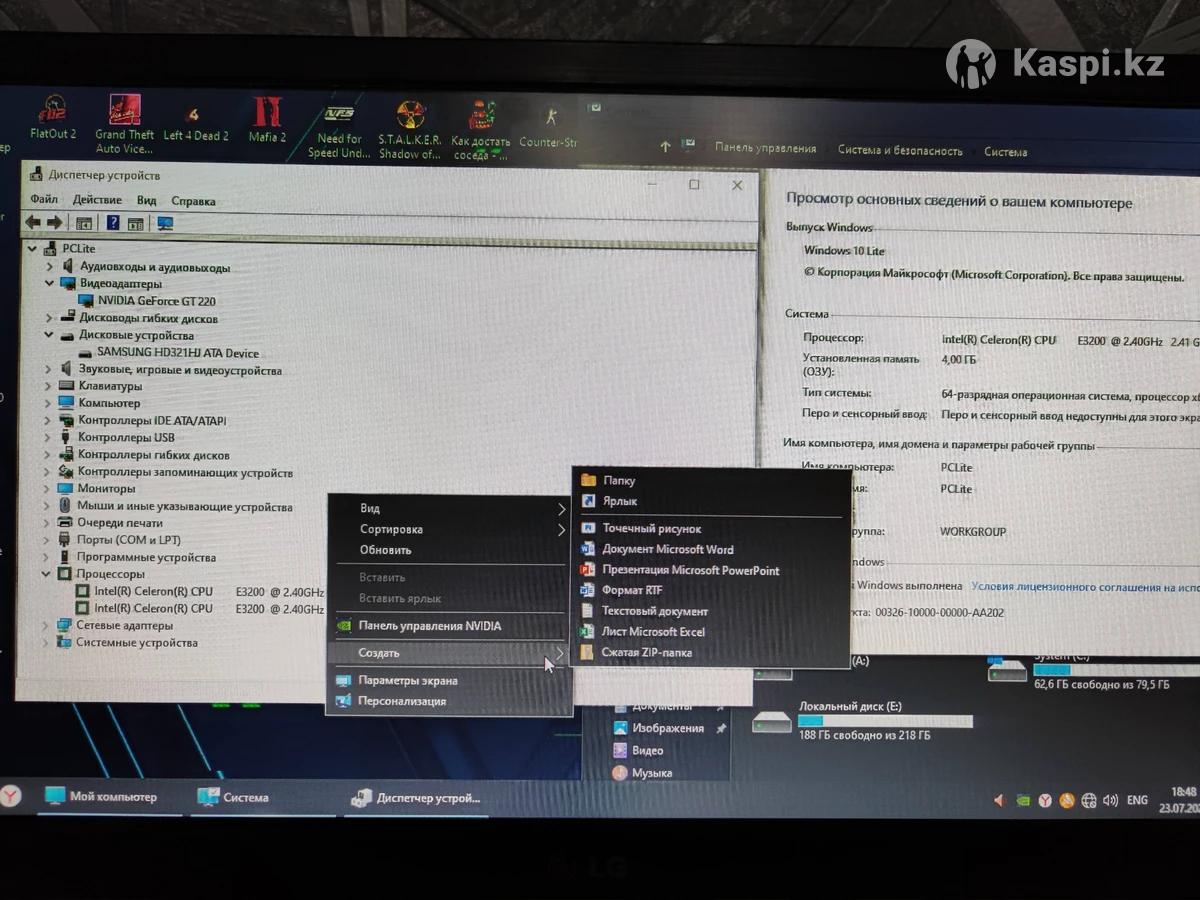The width and height of the screenshot is (1200, 900).
Task: Click the Панель управления breadcrumb
Action: click(x=765, y=148)
